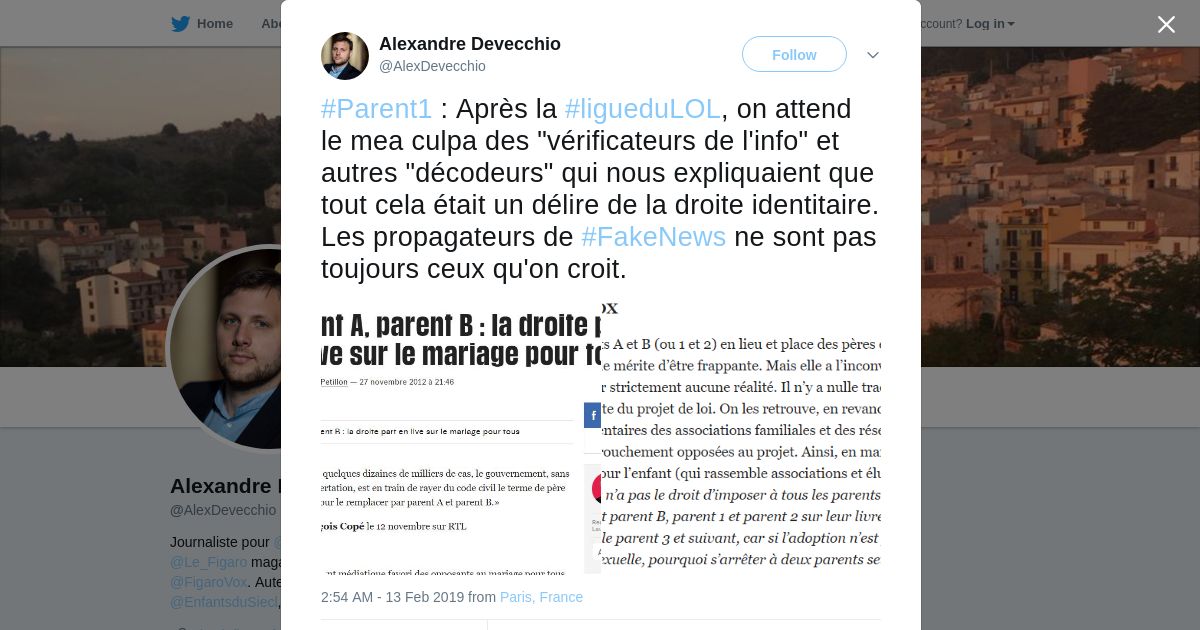View large profile photo on the background page
This screenshot has height=630, width=1200.
[226, 348]
